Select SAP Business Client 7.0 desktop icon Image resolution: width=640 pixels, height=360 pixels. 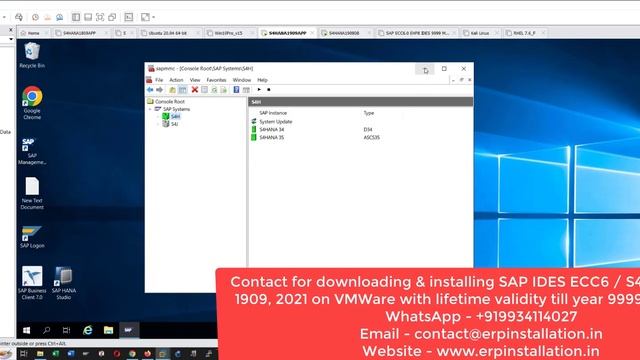click(x=32, y=283)
